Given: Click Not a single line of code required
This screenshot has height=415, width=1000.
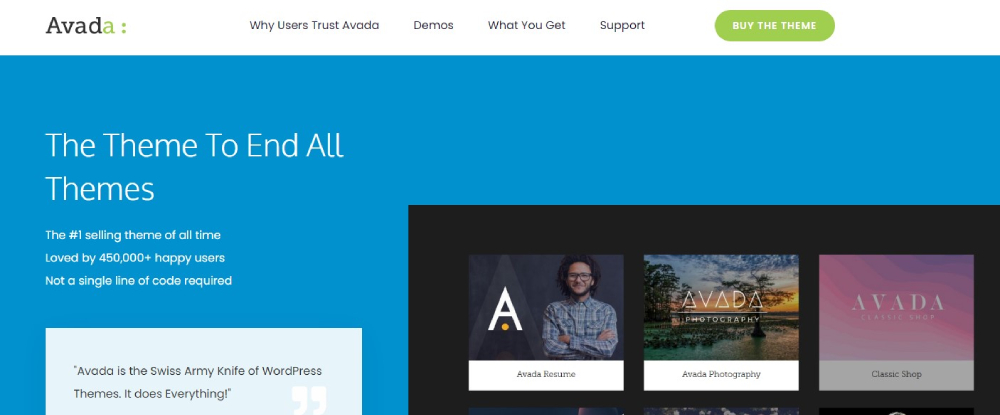Looking at the screenshot, I should (x=138, y=281).
